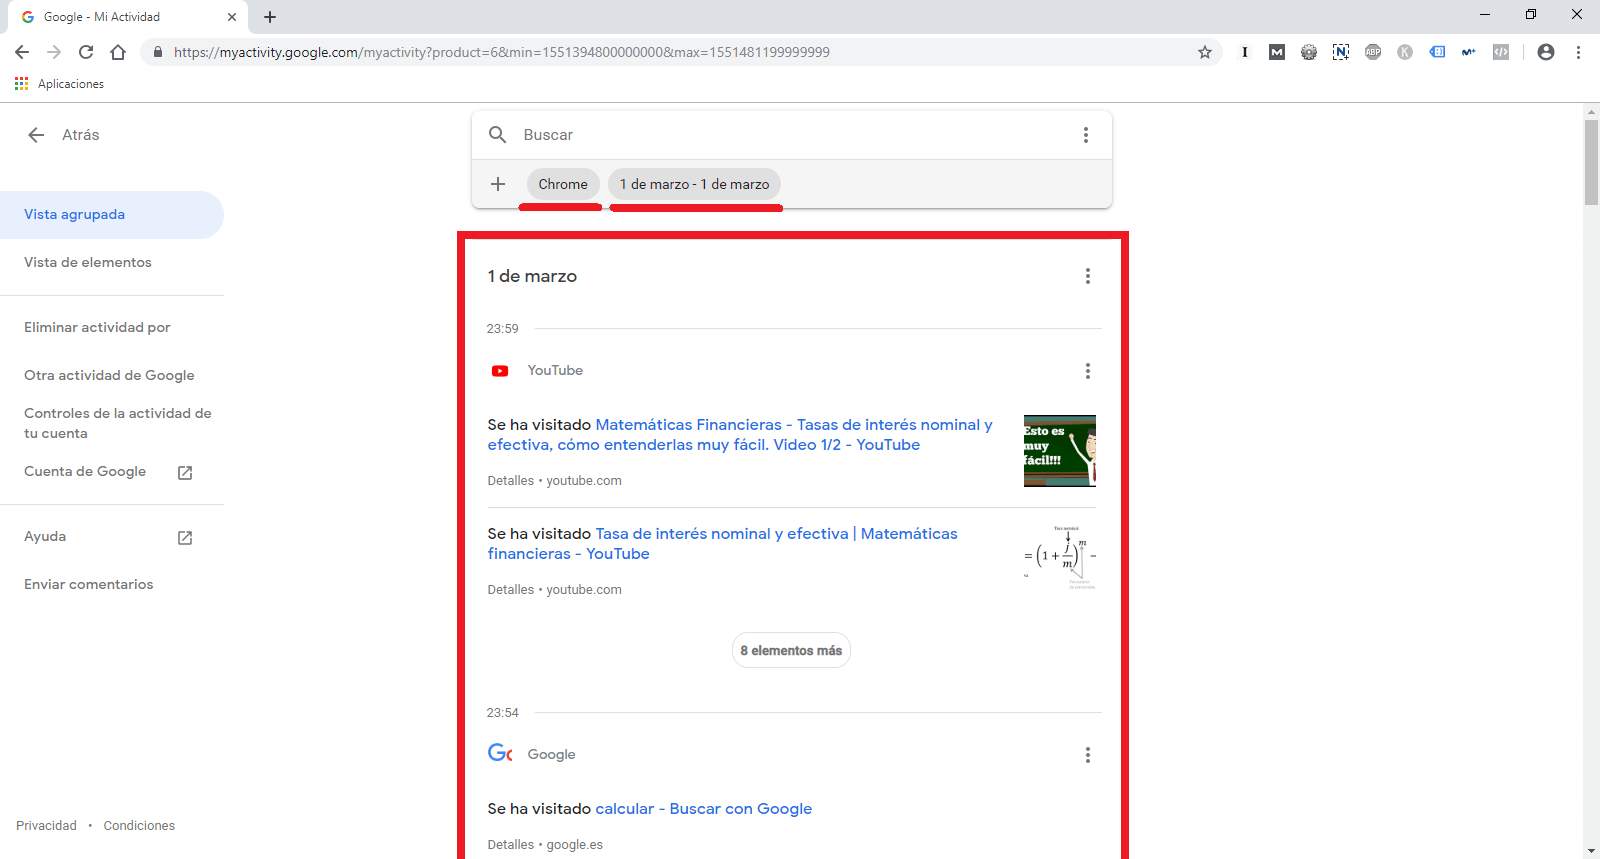Image resolution: width=1600 pixels, height=859 pixels.
Task: Go to the browser home page
Action: tap(118, 52)
